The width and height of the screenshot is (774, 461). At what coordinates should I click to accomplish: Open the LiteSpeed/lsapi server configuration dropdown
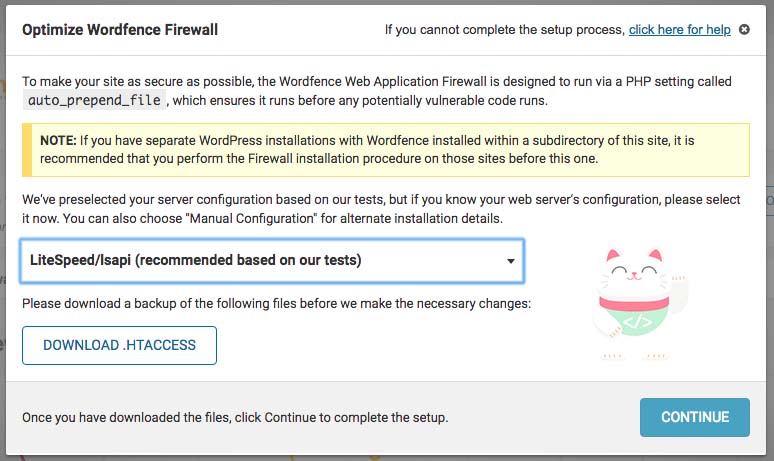point(272,261)
